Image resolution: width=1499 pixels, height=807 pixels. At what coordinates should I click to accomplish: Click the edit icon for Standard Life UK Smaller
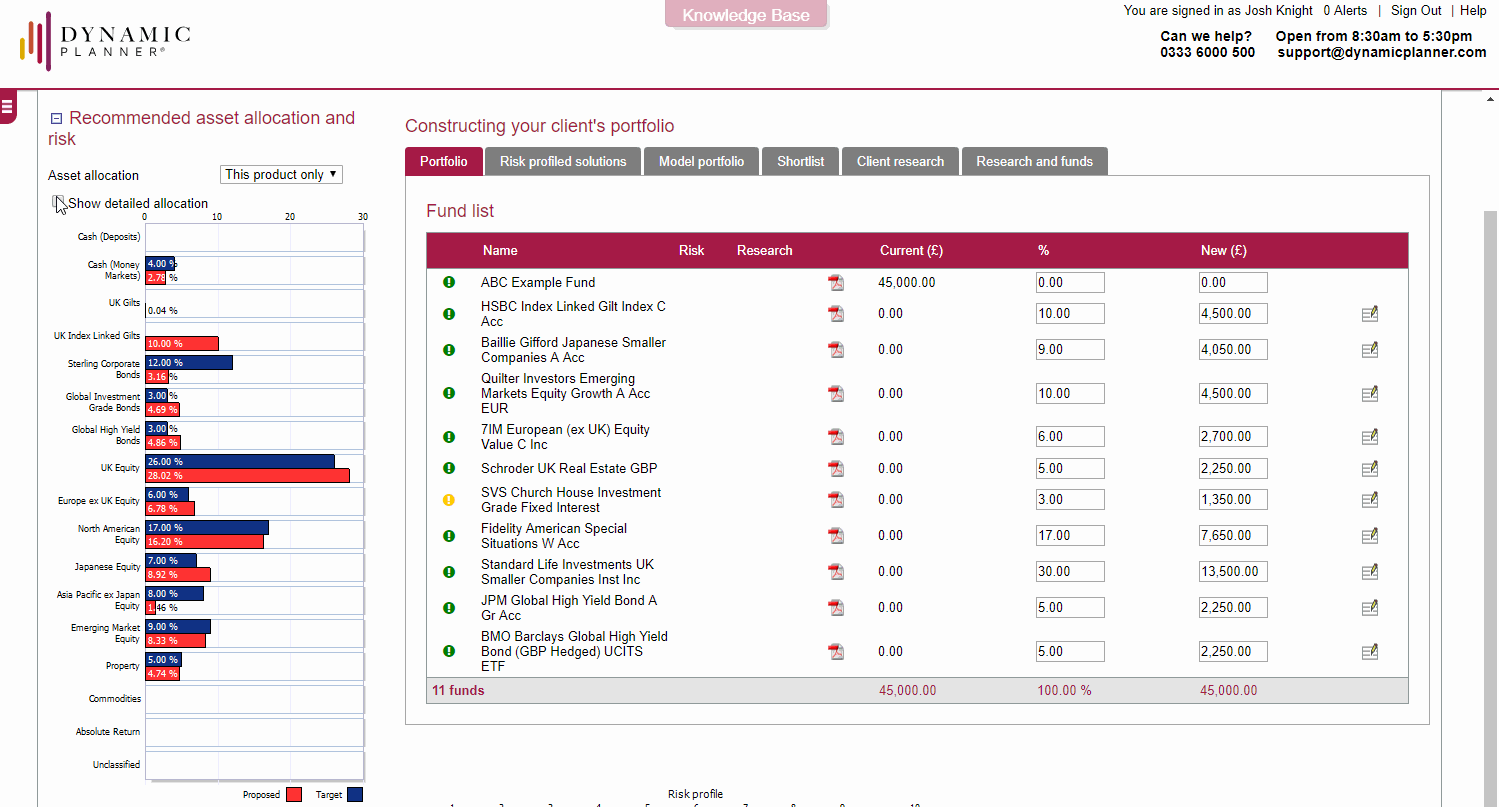1370,572
